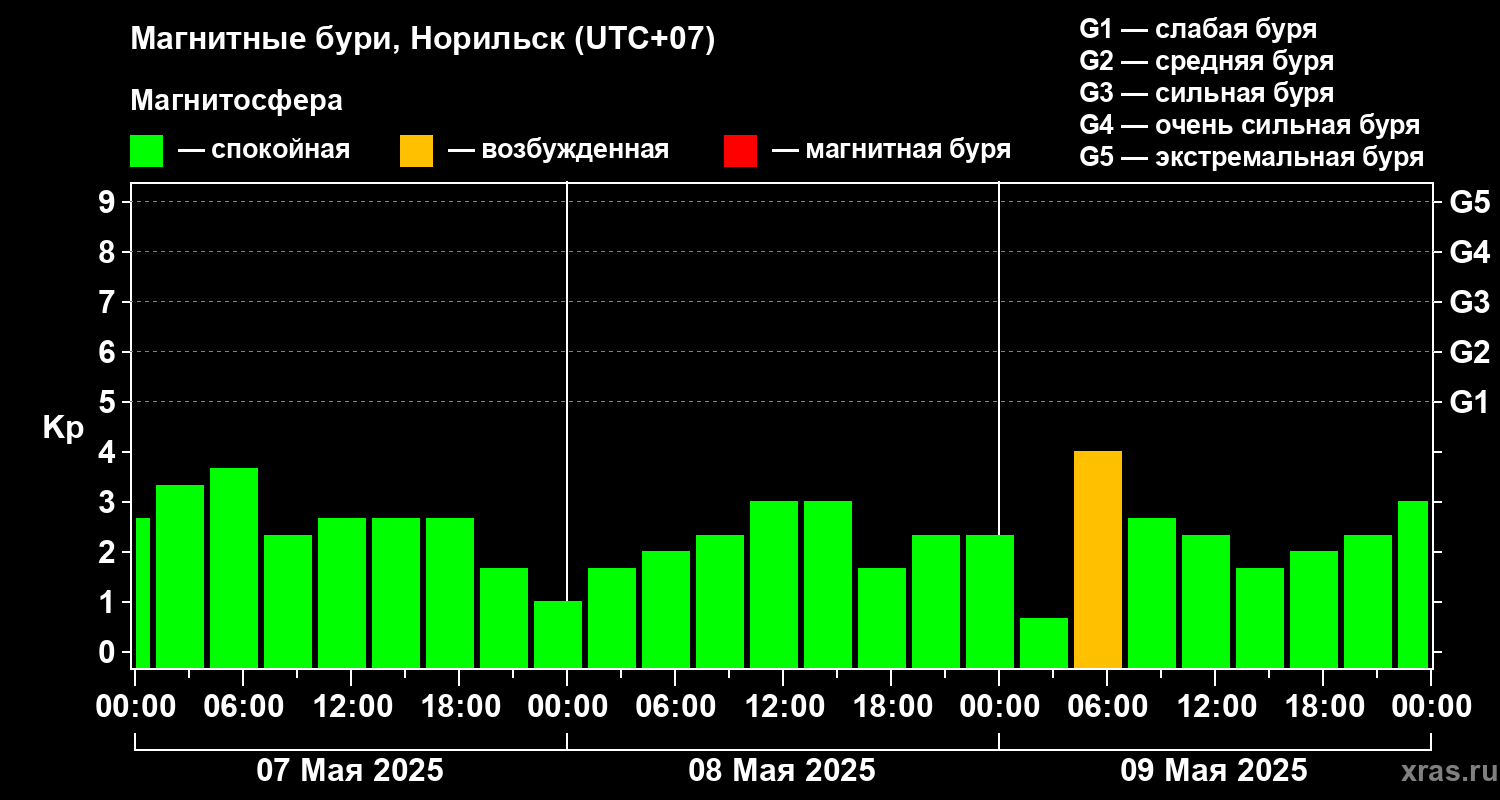Click the '06:00' time label above 07 Мая
This screenshot has height=800, width=1500.
(x=243, y=706)
